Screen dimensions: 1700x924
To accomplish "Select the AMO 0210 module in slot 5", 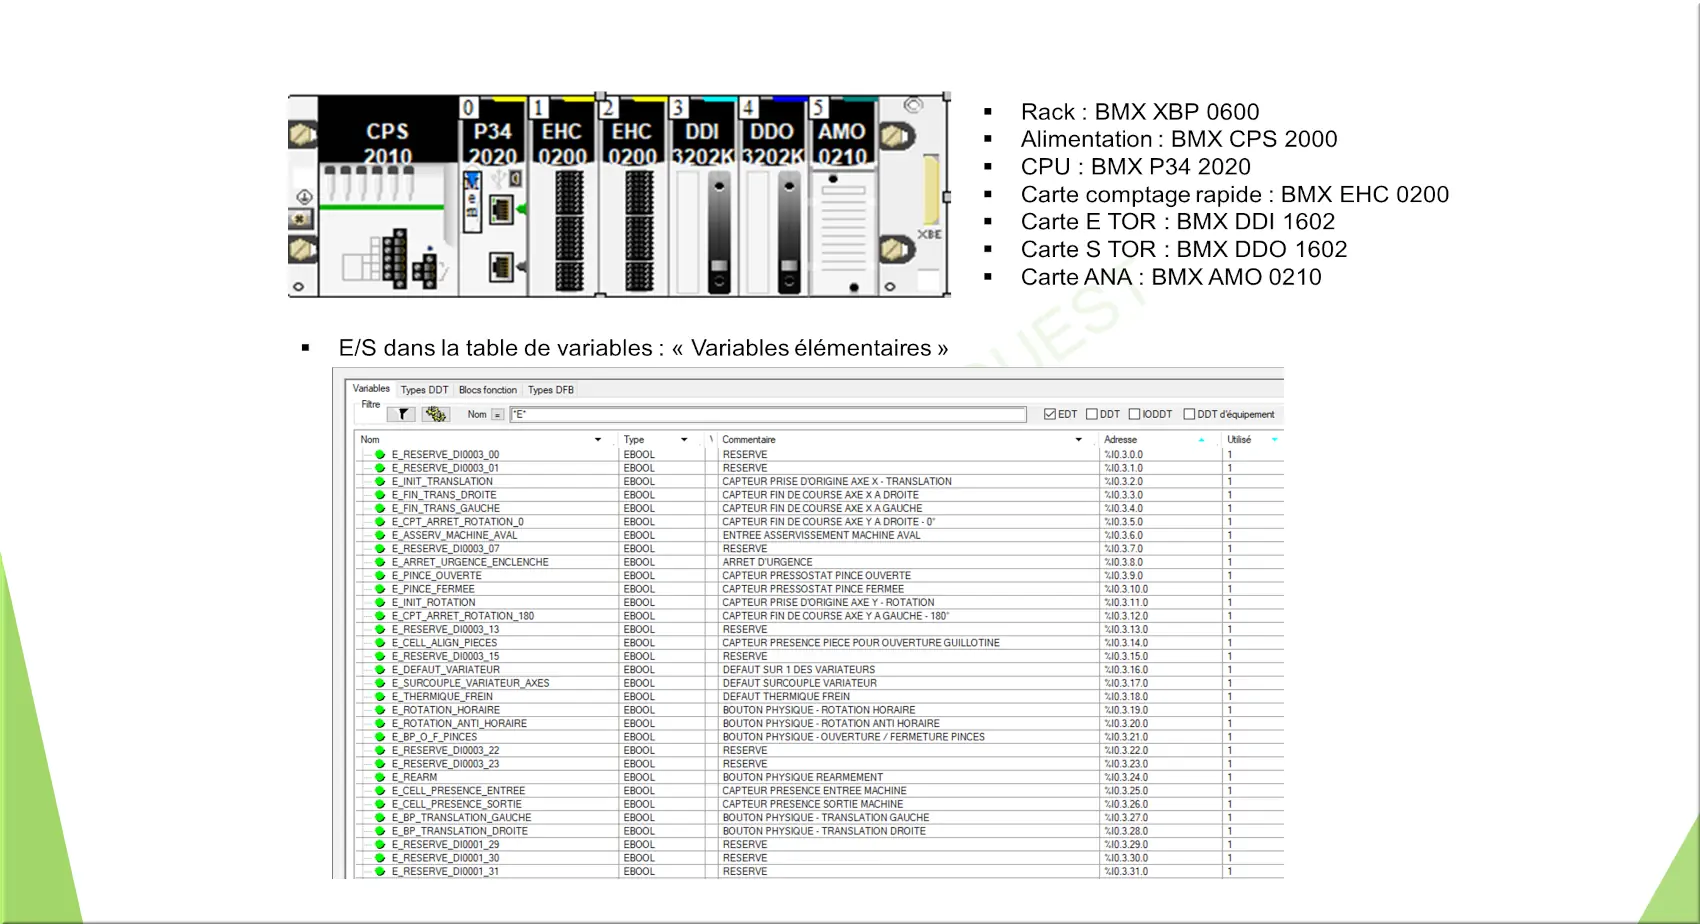I will coord(842,196).
